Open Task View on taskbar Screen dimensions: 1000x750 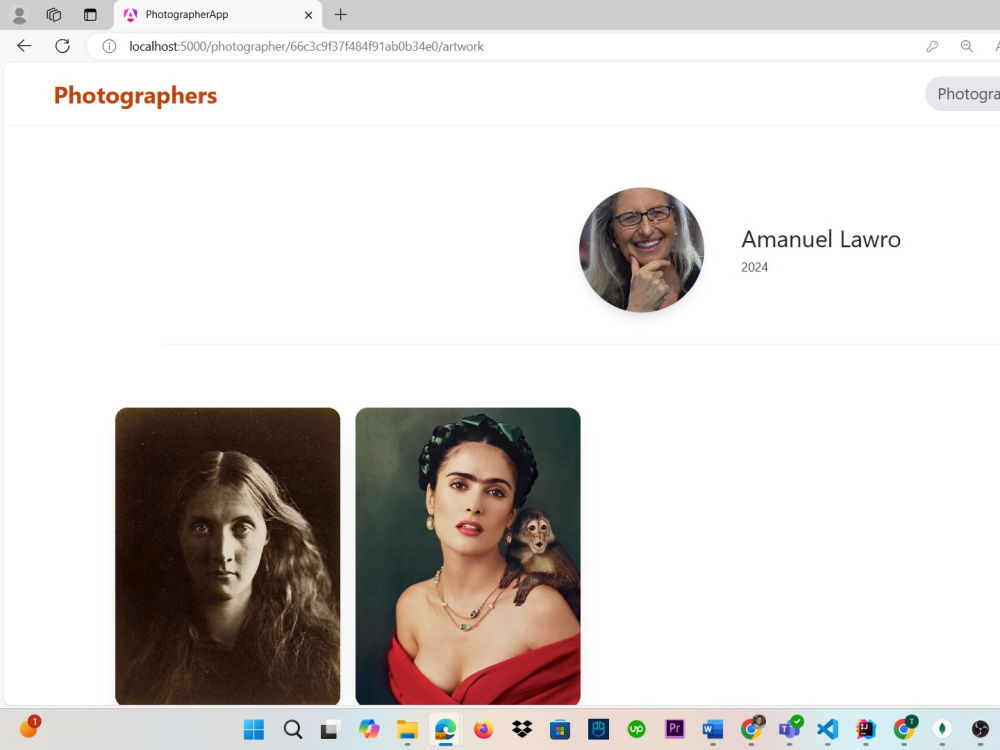[x=330, y=729]
